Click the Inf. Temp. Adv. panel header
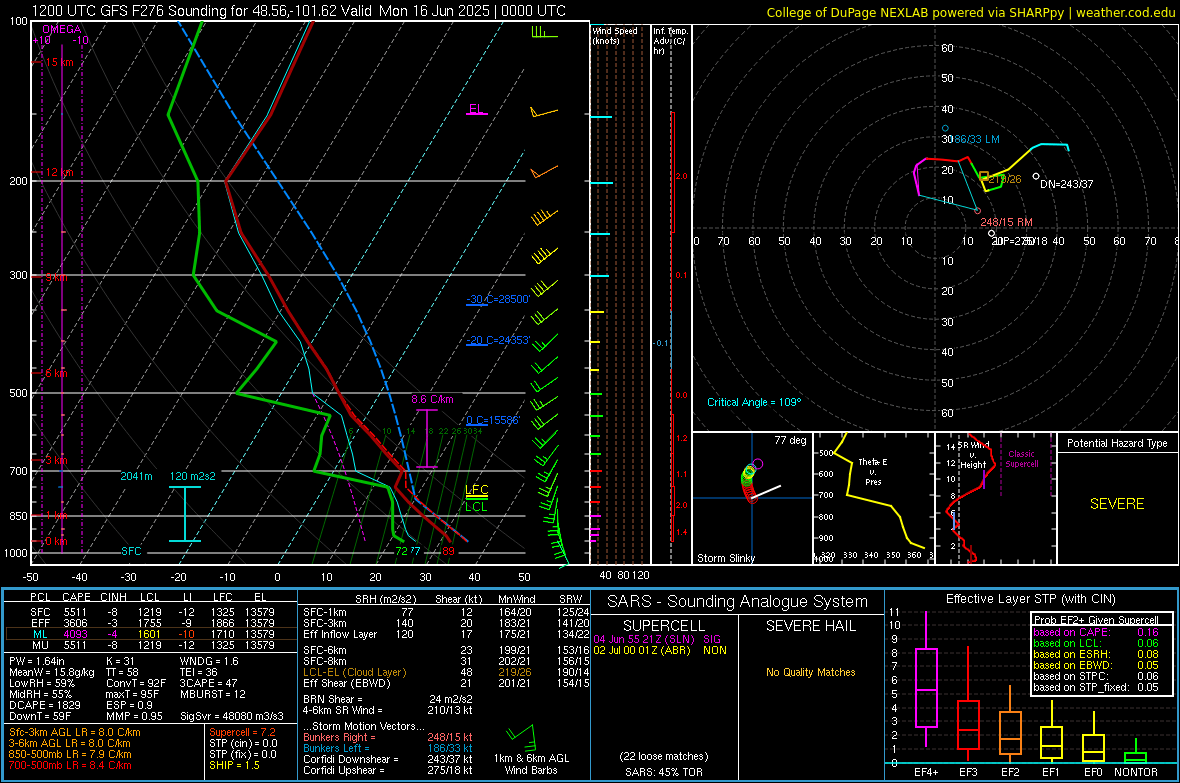The width and height of the screenshot is (1180, 783). [670, 41]
